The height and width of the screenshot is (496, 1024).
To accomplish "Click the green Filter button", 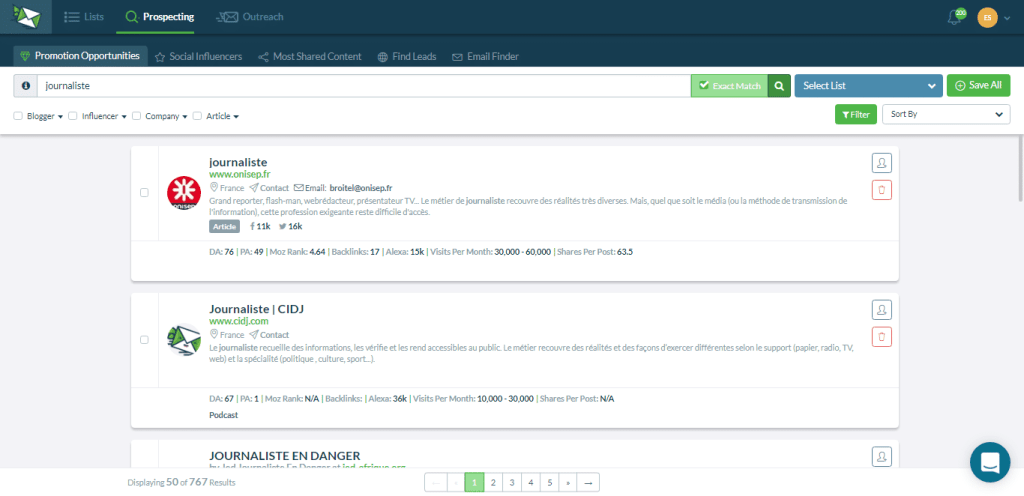I will click(856, 114).
